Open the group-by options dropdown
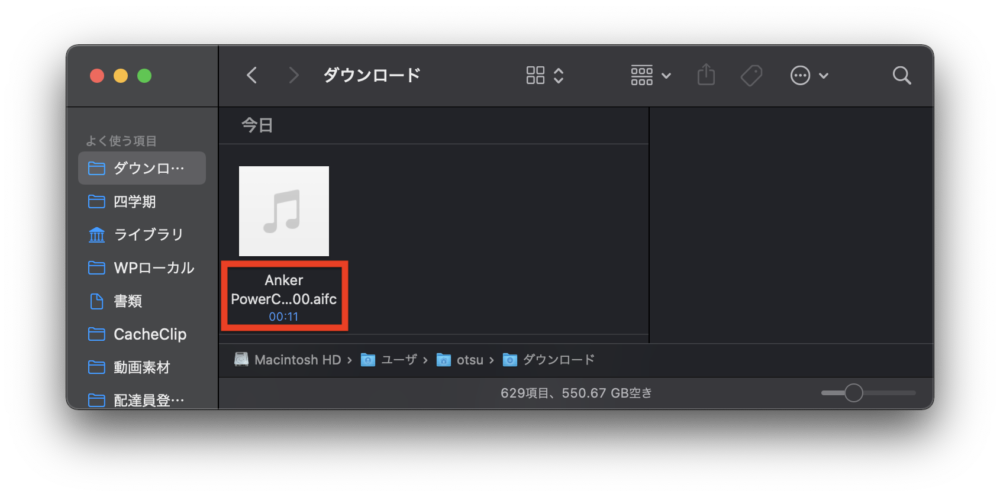This screenshot has height=497, width=1000. [650, 75]
